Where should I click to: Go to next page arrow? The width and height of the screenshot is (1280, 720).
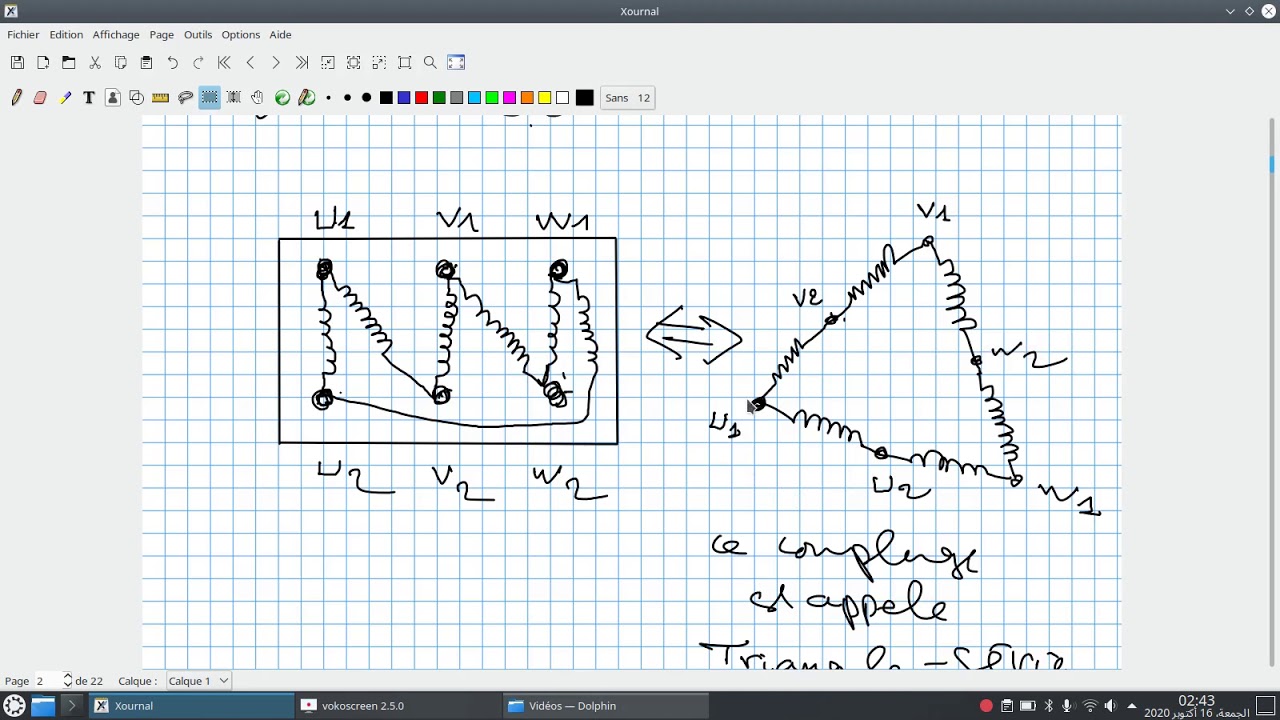276,63
